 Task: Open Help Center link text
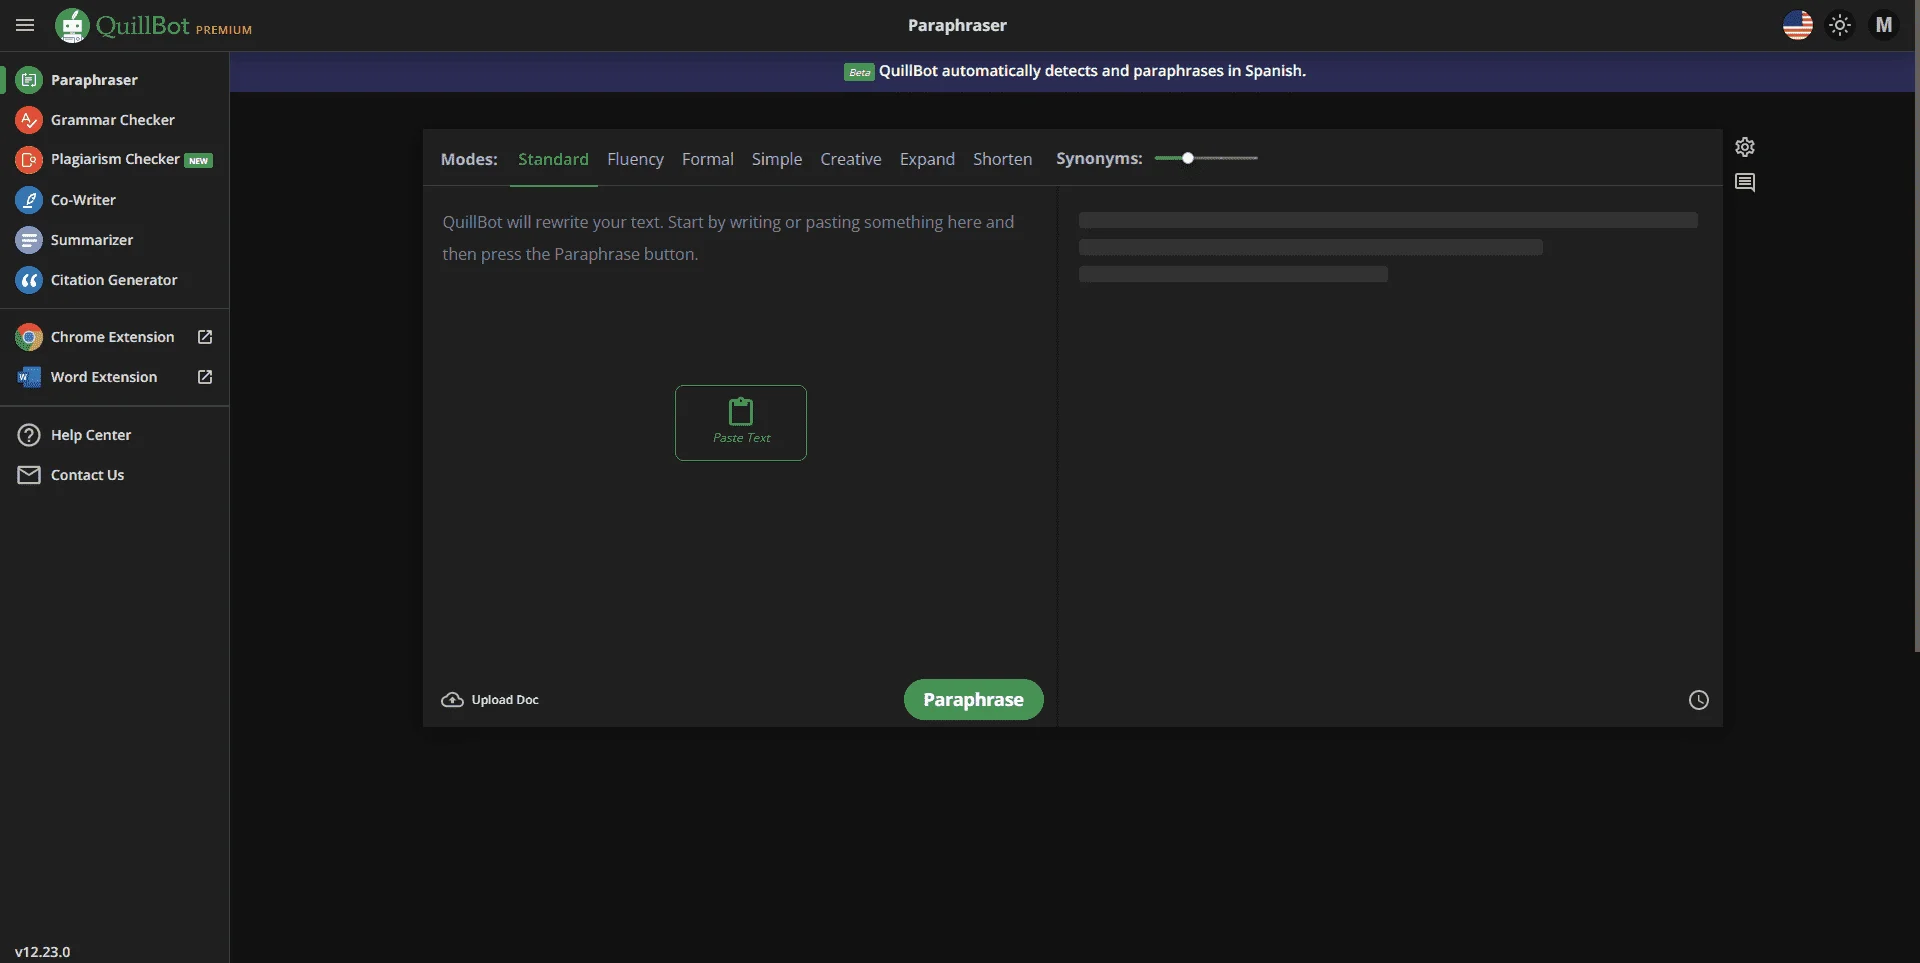coord(91,435)
